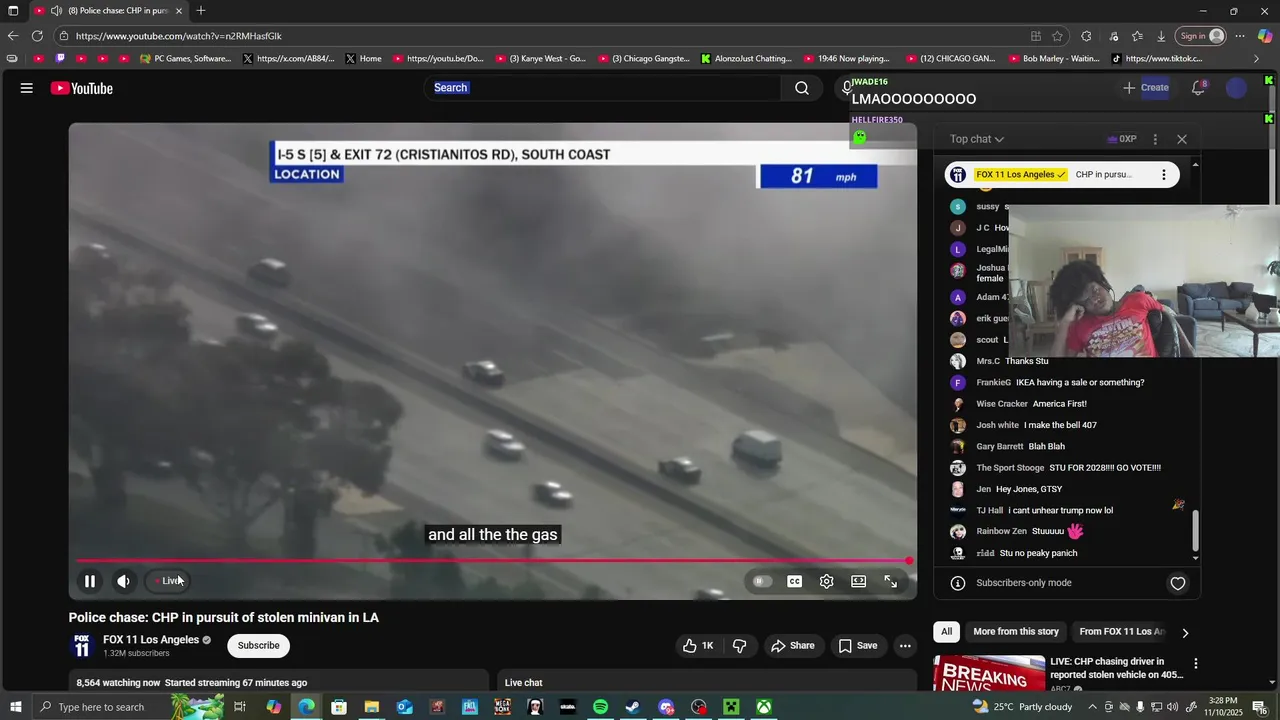Open the YouTube hamburger guide menu
The height and width of the screenshot is (720, 1280).
pos(27,88)
